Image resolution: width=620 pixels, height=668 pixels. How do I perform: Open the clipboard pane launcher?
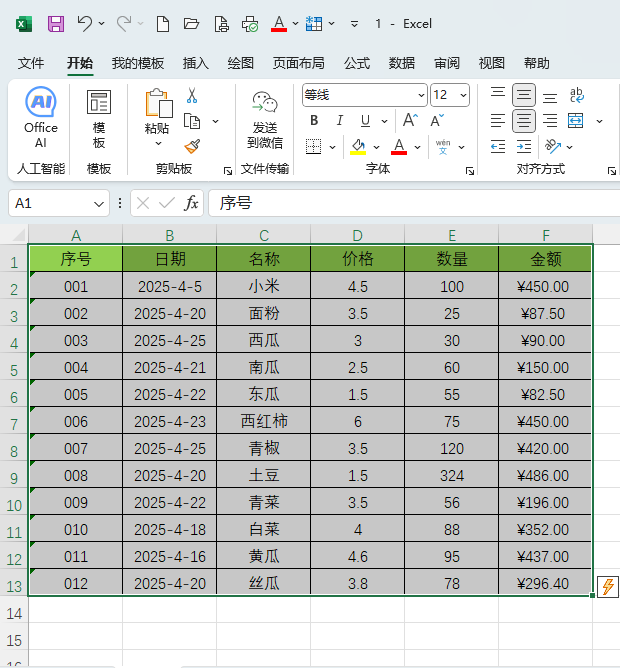click(228, 171)
